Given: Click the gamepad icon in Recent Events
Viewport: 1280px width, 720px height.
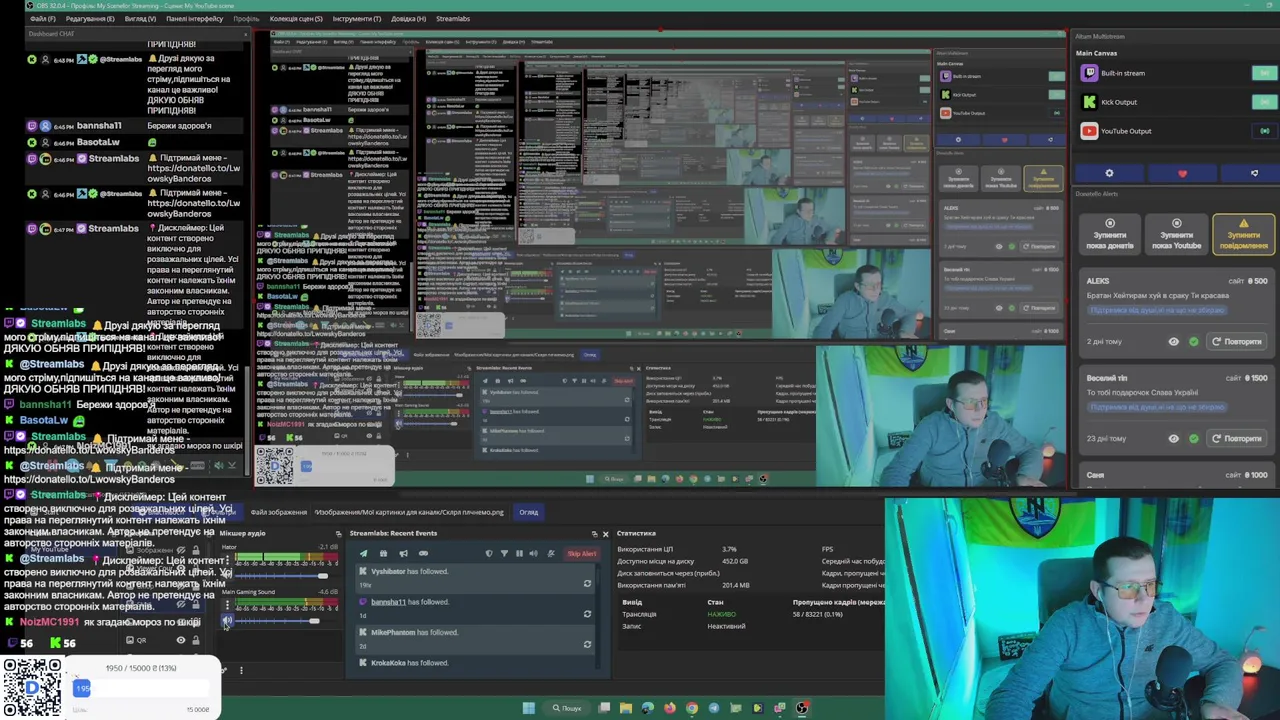Looking at the screenshot, I should pos(423,553).
